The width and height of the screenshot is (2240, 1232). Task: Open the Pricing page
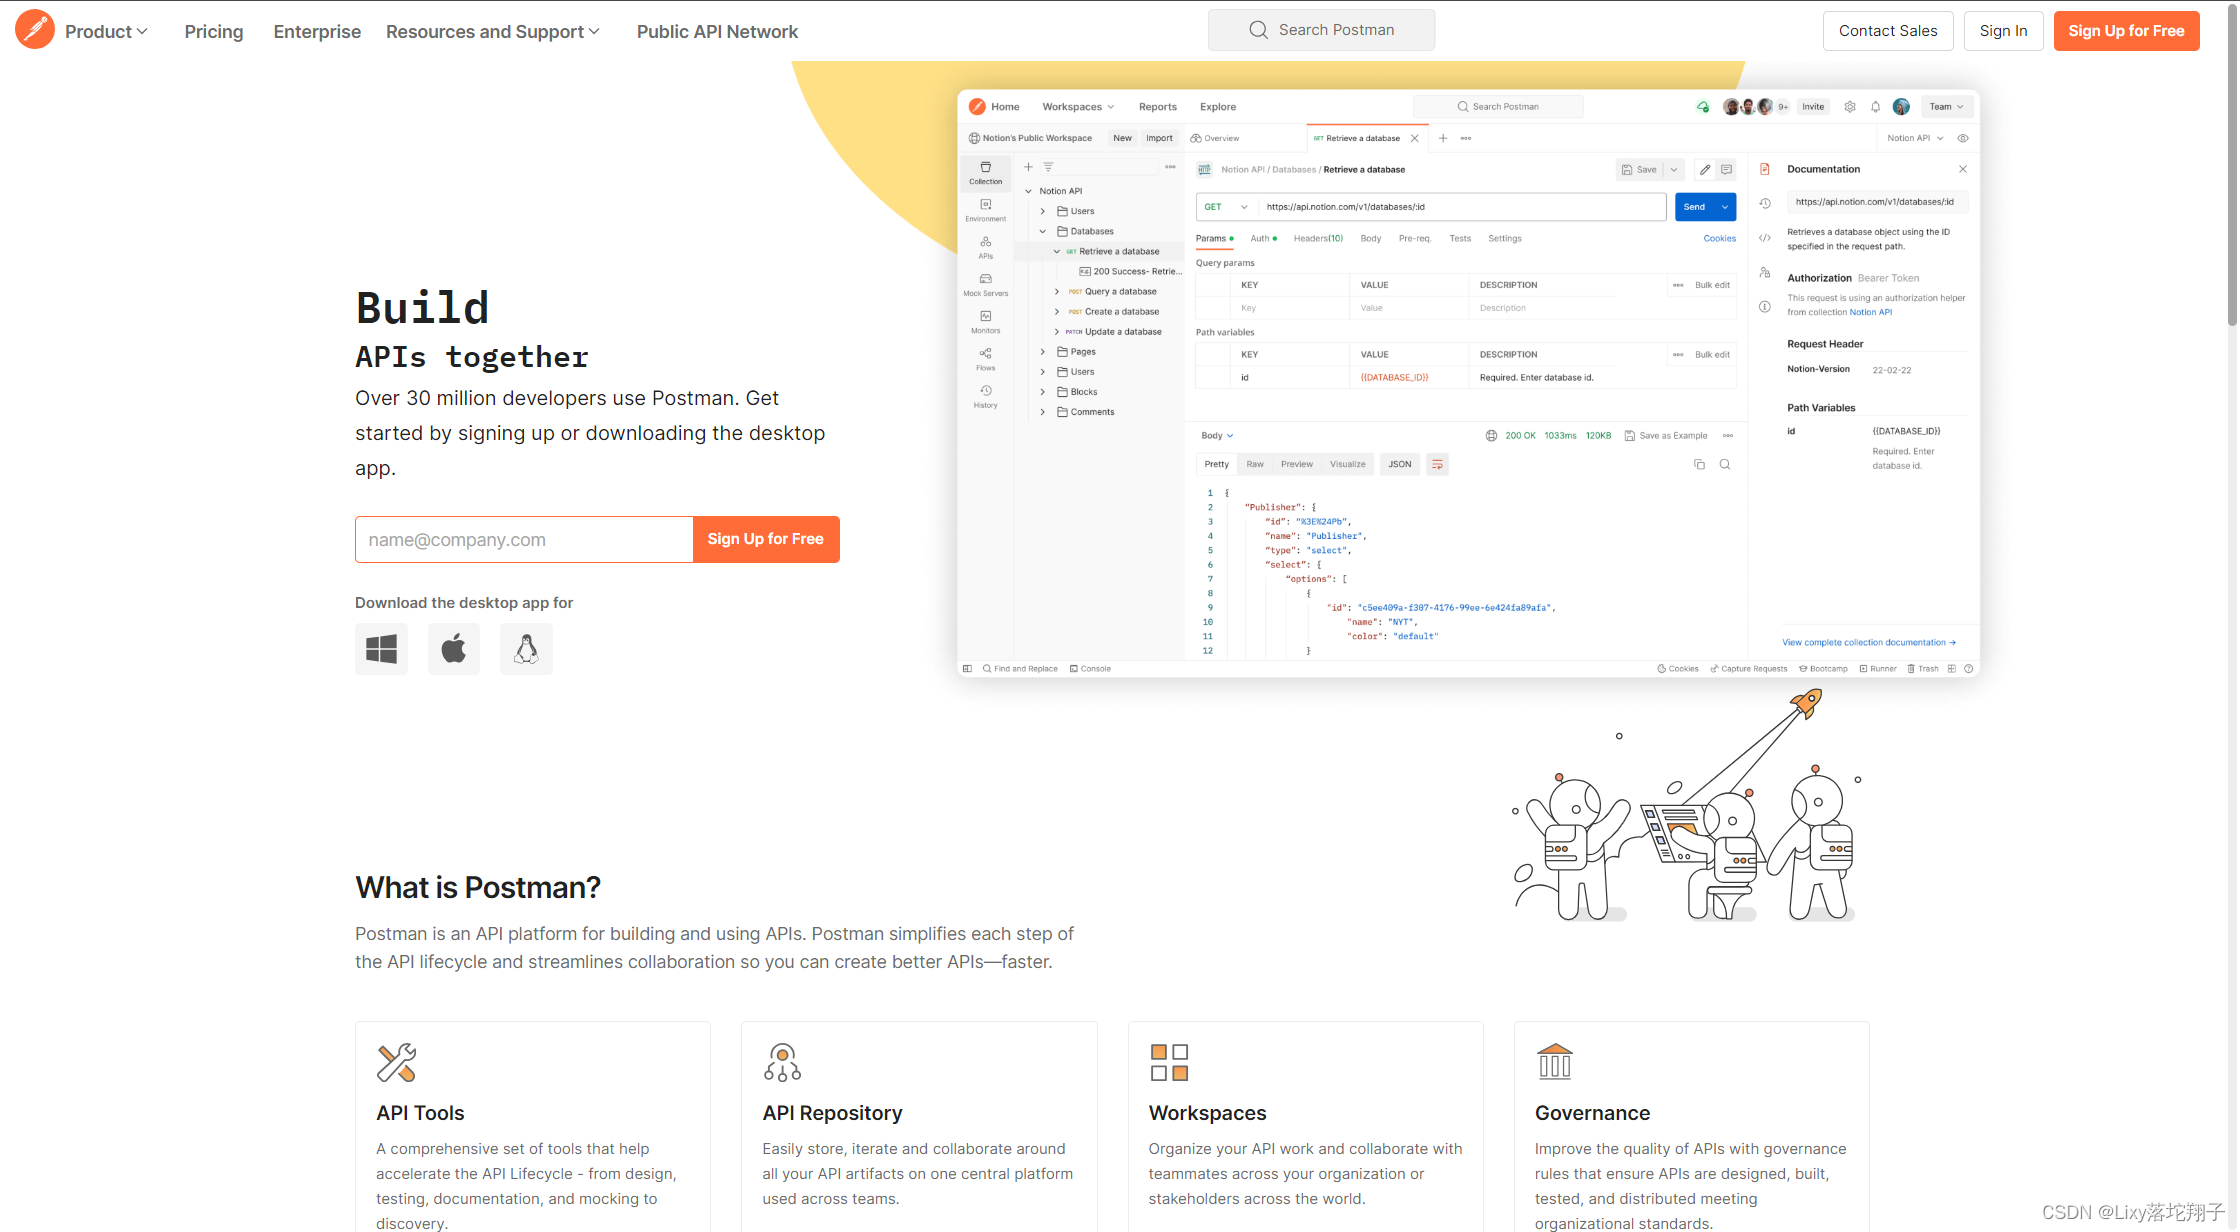214,31
